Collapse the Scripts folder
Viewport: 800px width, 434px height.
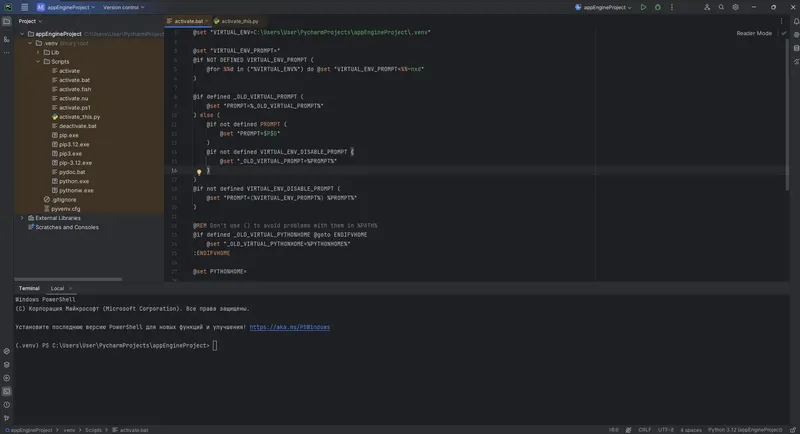click(38, 62)
